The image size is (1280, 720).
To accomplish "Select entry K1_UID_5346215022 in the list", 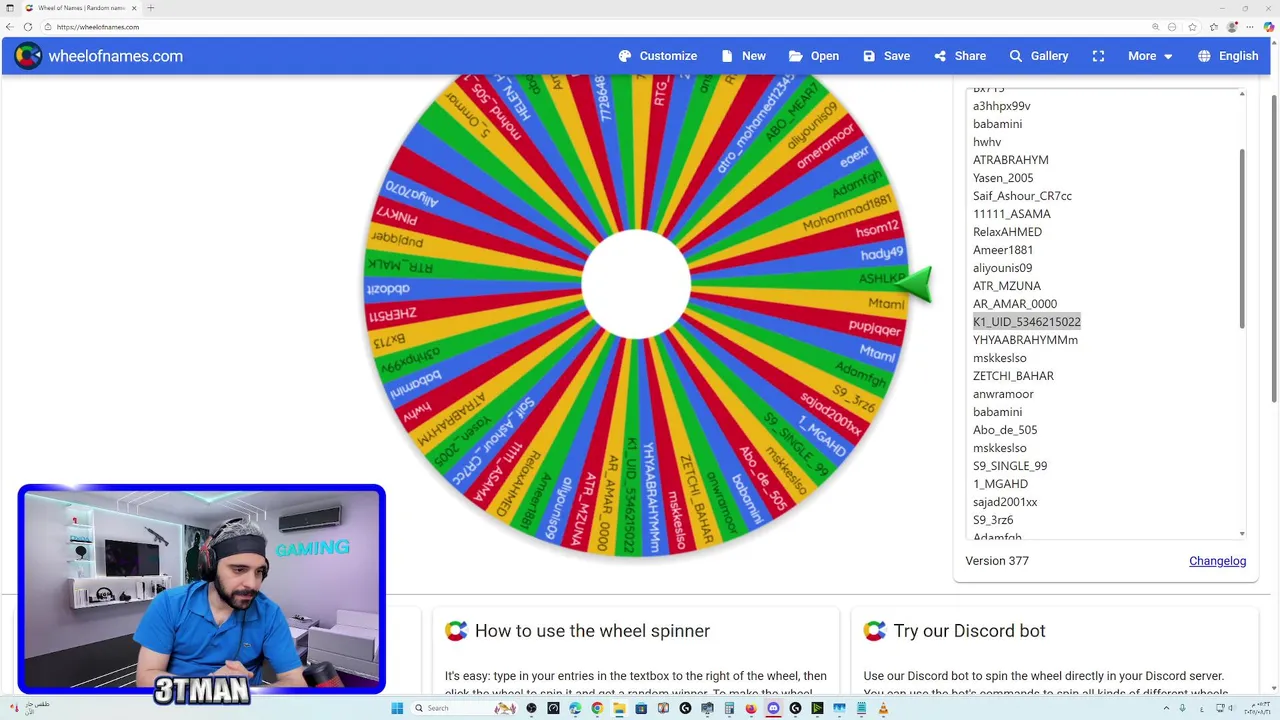I will [1027, 322].
